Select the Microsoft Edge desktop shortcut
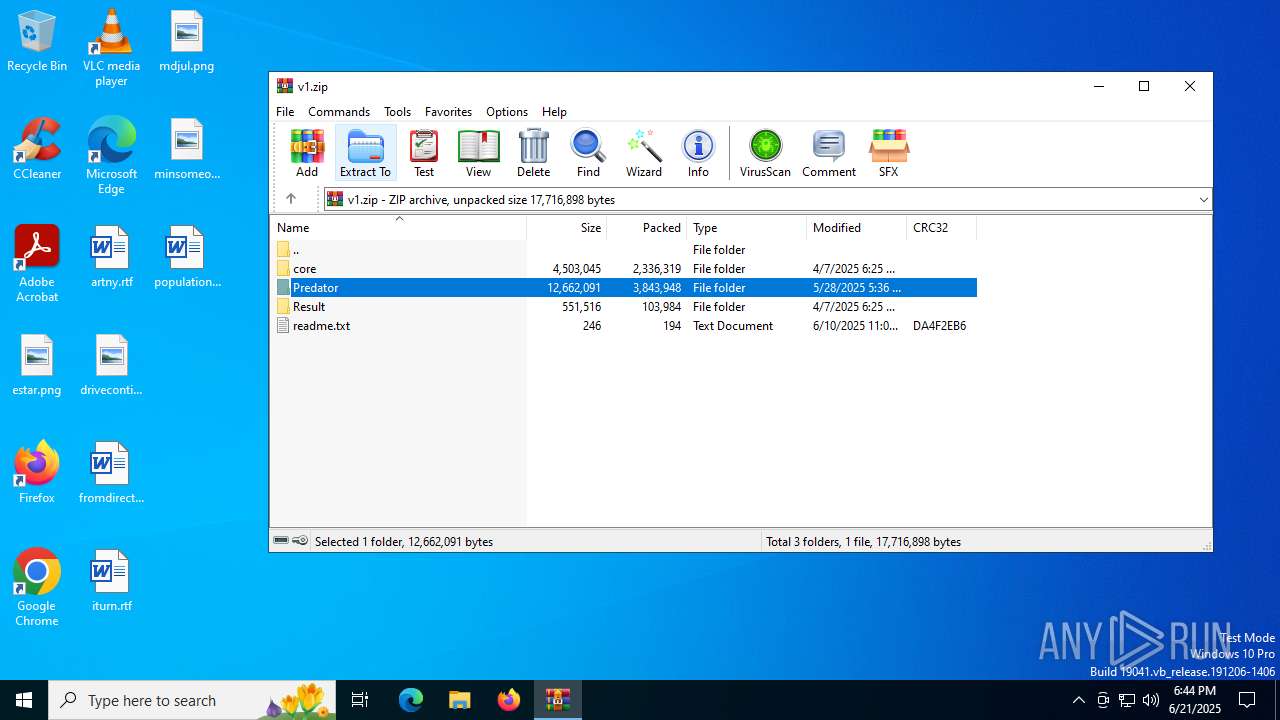 point(111,156)
